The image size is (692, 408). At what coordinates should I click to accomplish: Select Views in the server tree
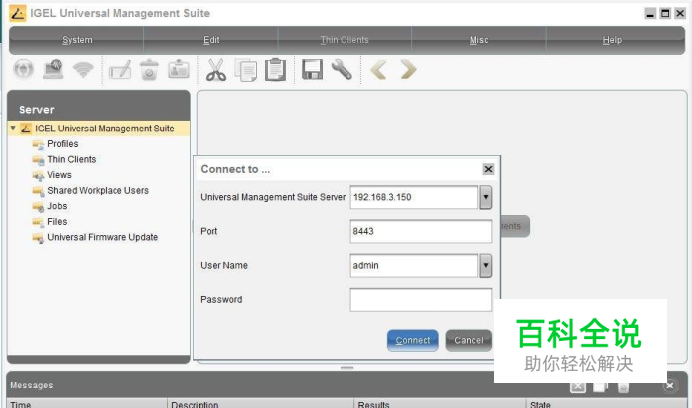point(59,175)
